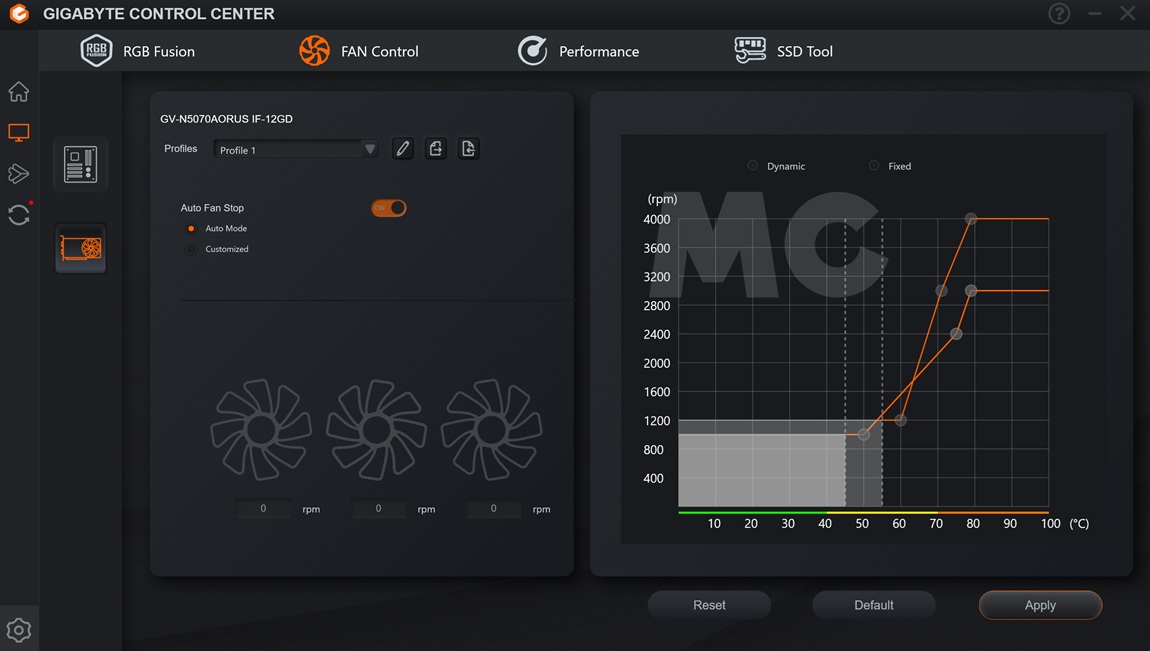The image size is (1150, 651).
Task: Open the settings gear icon
Action: pos(18,630)
